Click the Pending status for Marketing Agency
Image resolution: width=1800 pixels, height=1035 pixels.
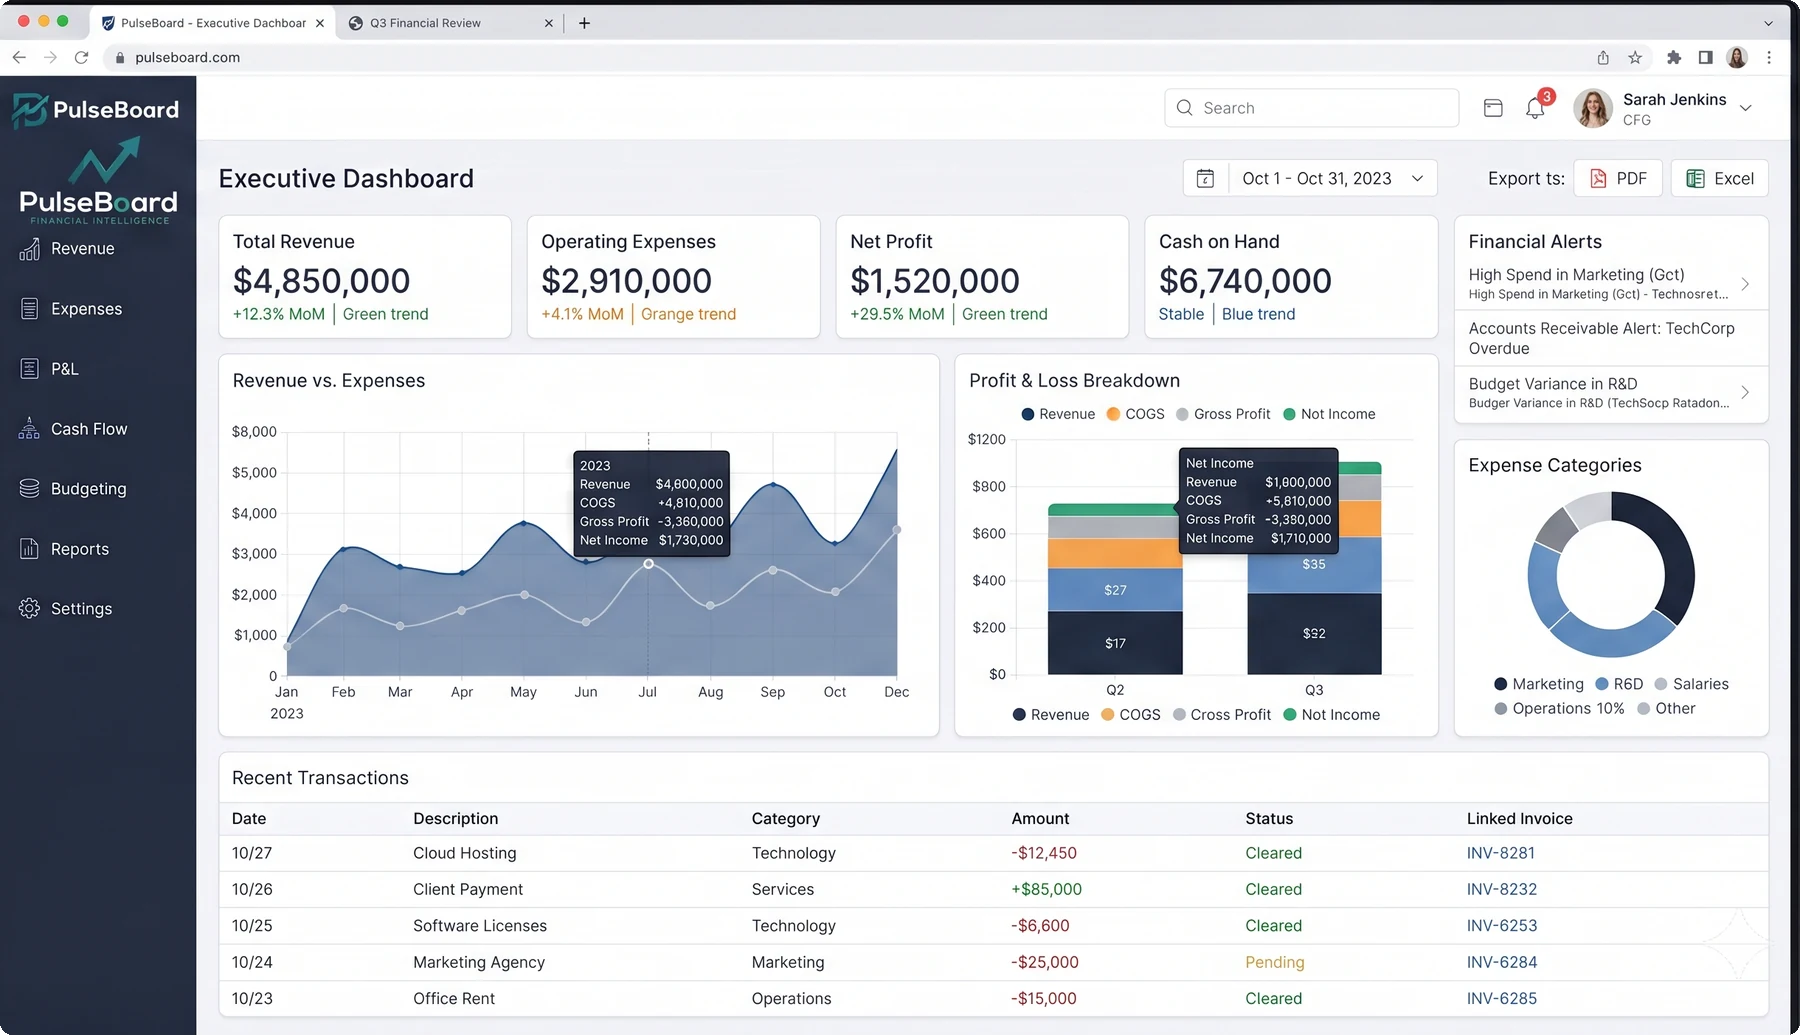pyautogui.click(x=1274, y=962)
